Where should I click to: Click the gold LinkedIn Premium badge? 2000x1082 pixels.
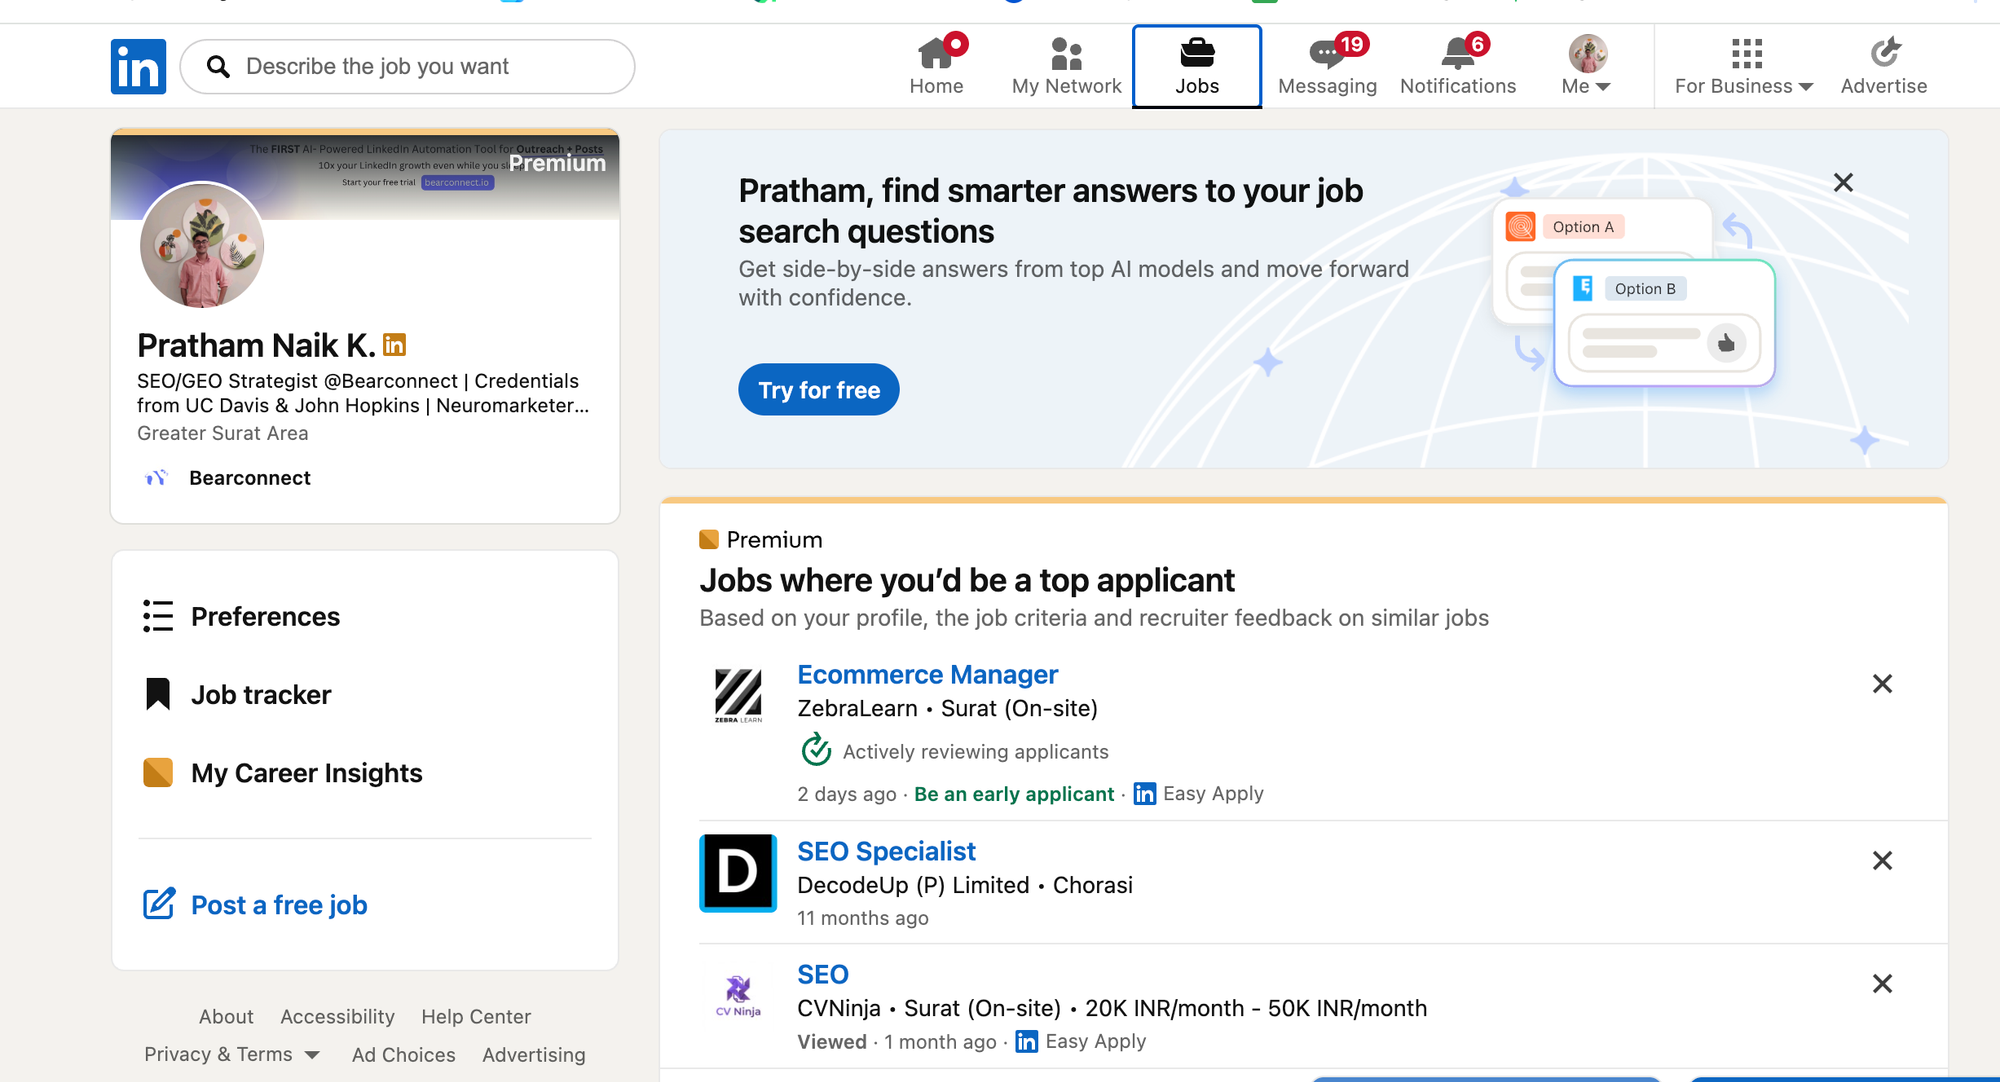[395, 345]
